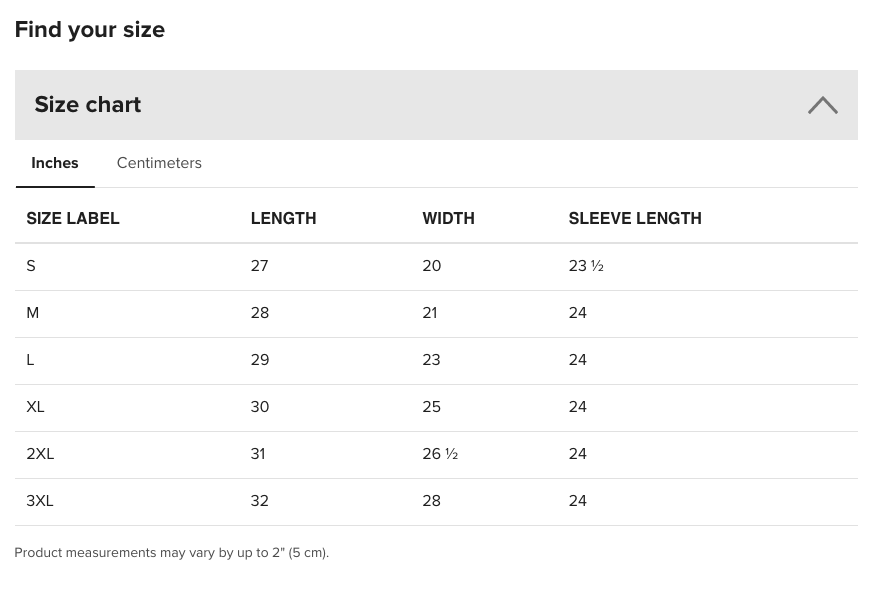Viewport: 877px width, 591px height.
Task: Select the Inches tab
Action: (55, 163)
